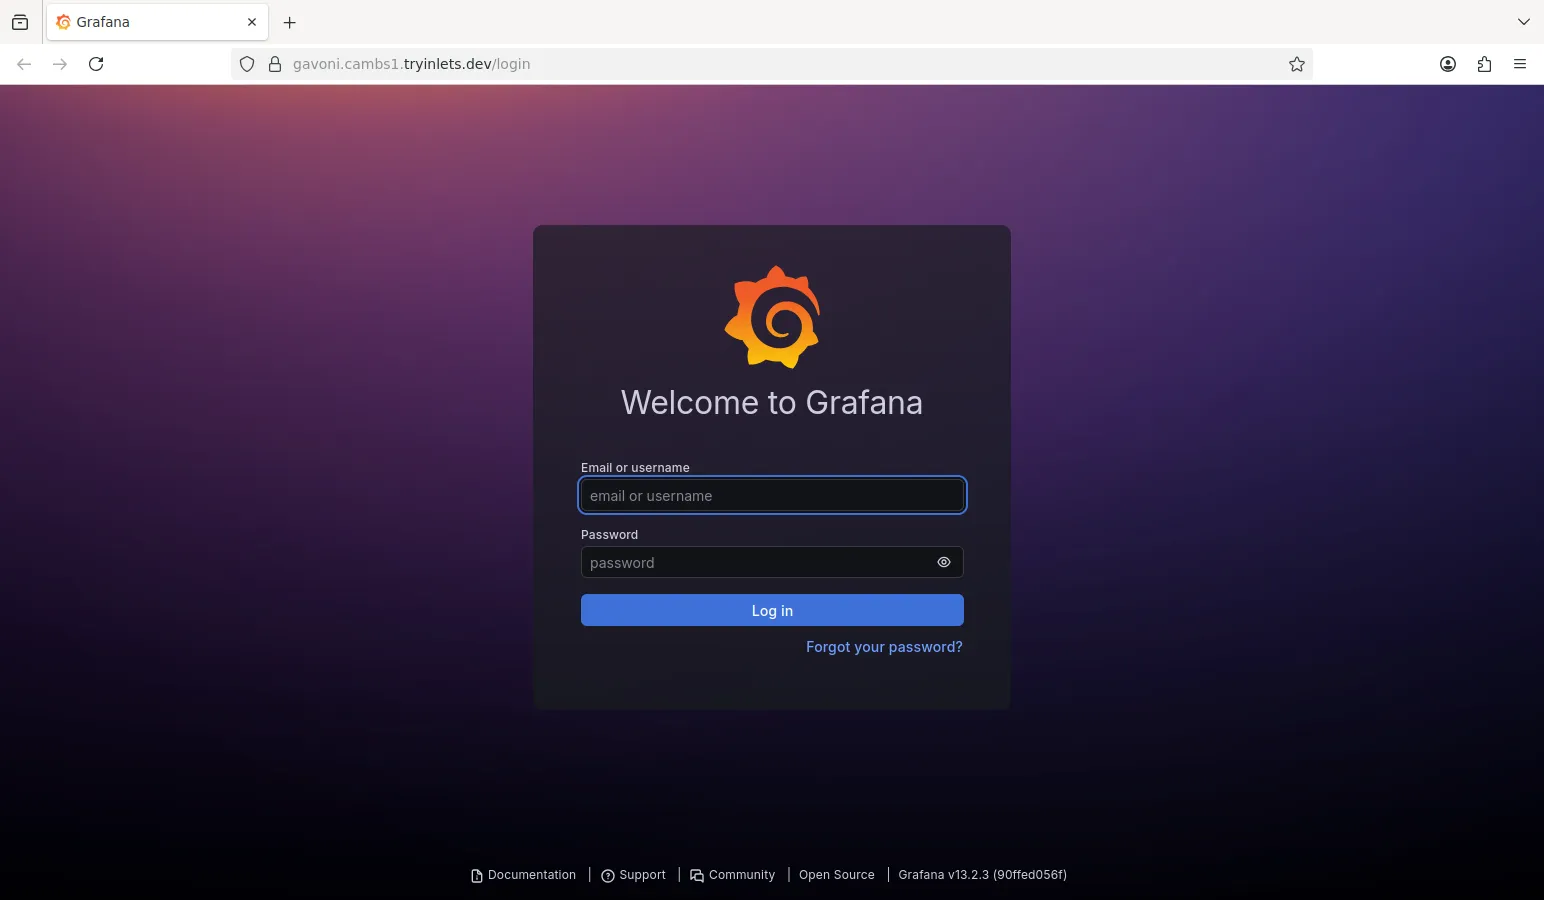Close the Grafana tab
Image resolution: width=1544 pixels, height=900 pixels.
pyautogui.click(x=252, y=22)
